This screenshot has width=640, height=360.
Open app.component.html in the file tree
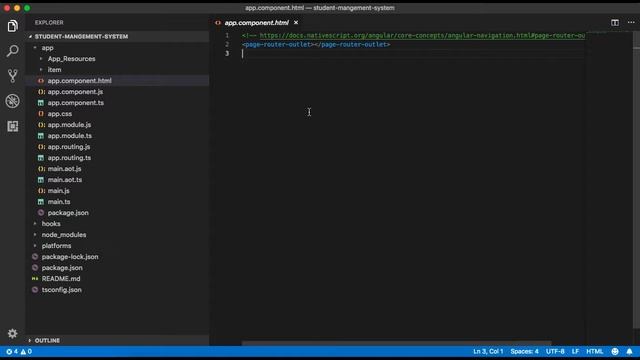click(79, 81)
